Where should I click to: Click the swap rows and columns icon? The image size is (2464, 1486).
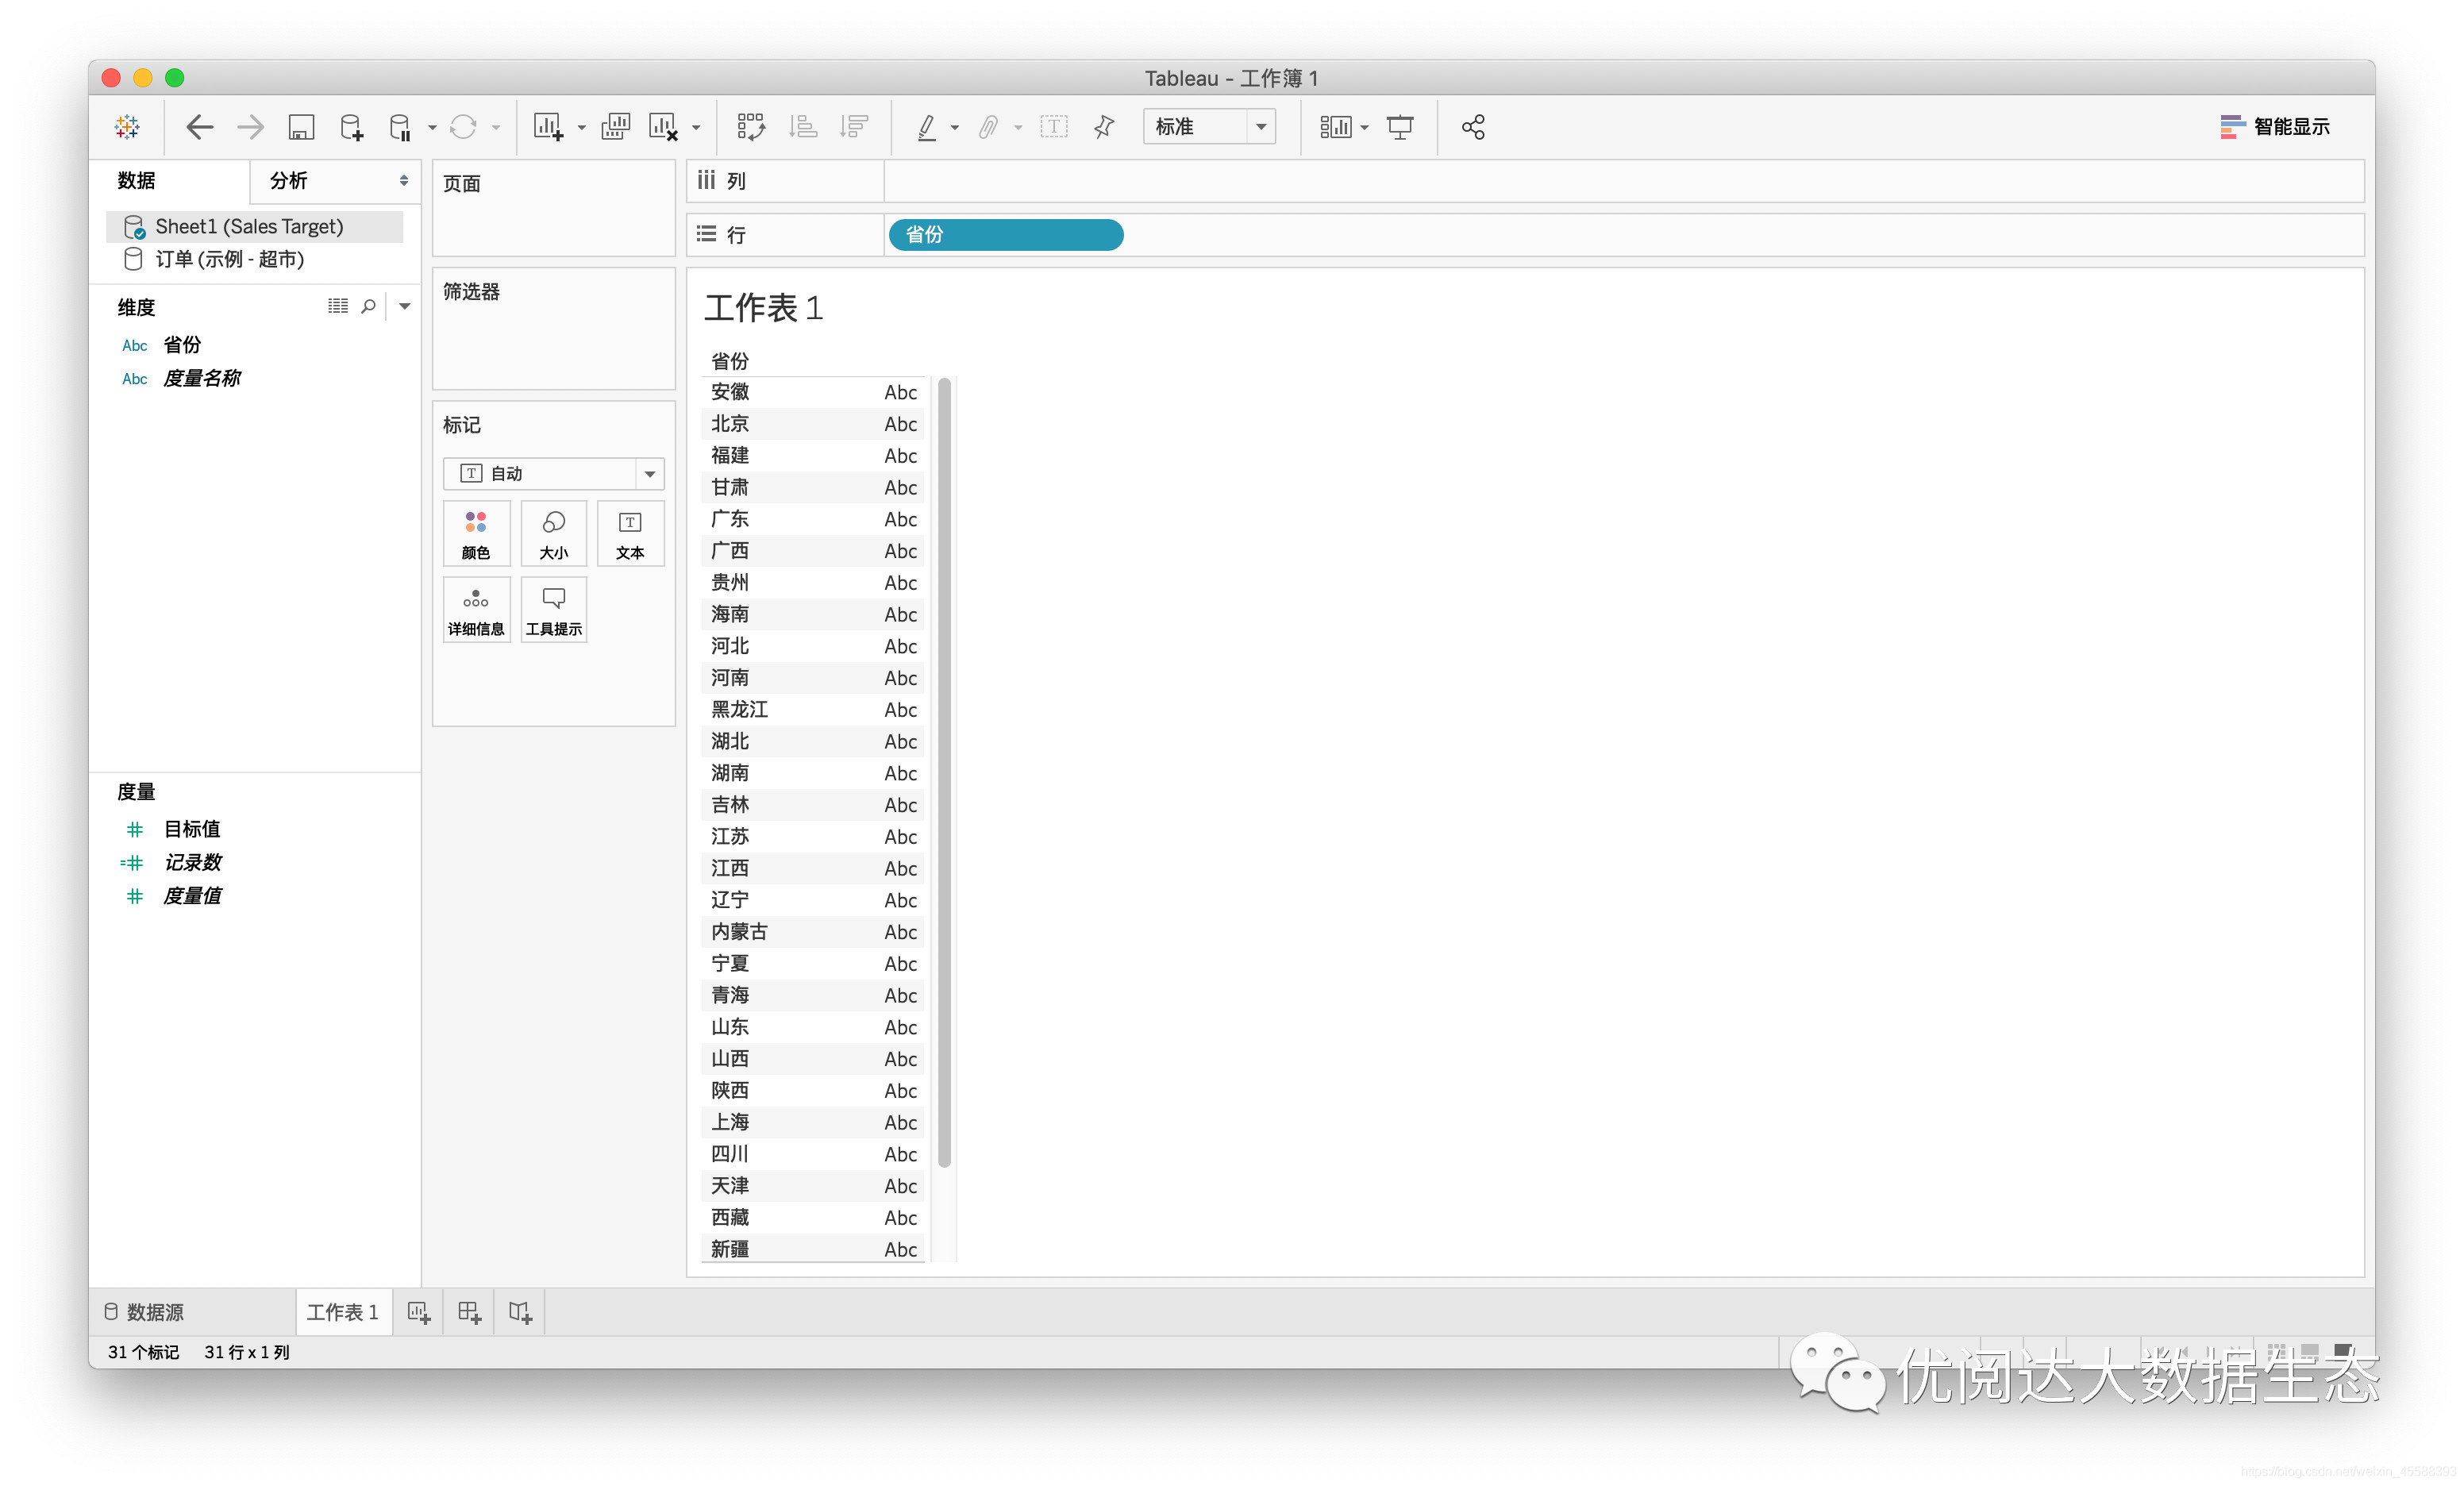click(751, 127)
